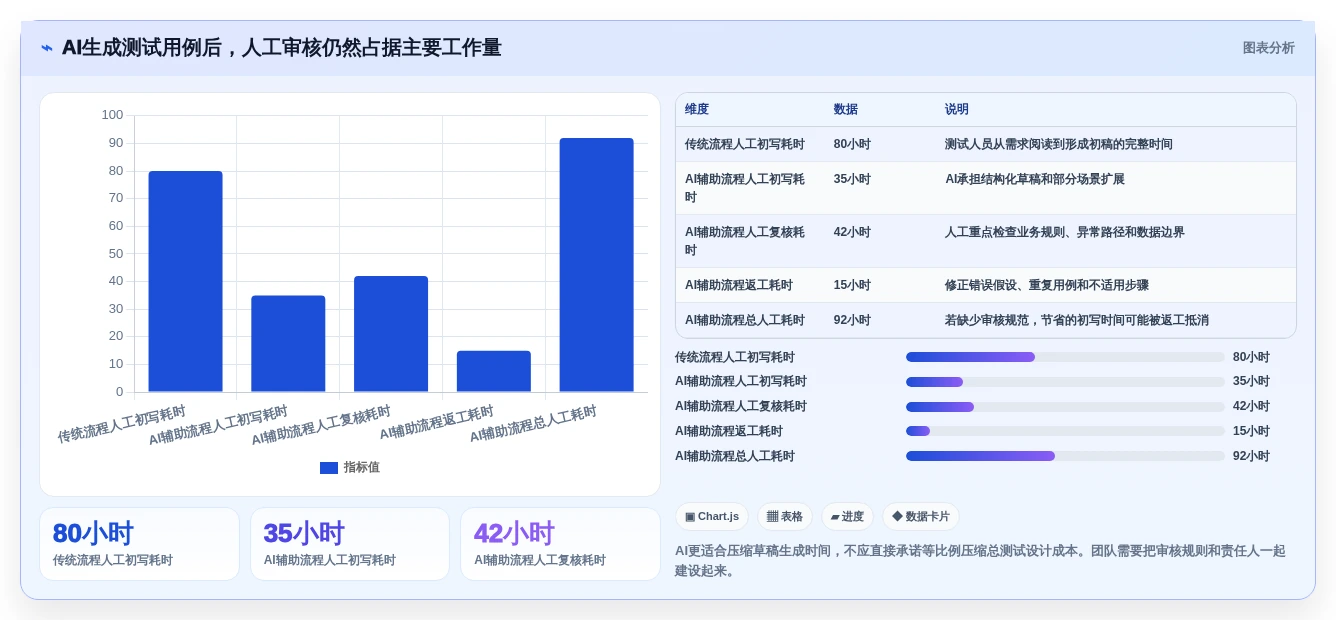The height and width of the screenshot is (620, 1336).
Task: Click description 若缺少审核规范，节省的初写时间可能被返工抵消
Action: (1077, 320)
